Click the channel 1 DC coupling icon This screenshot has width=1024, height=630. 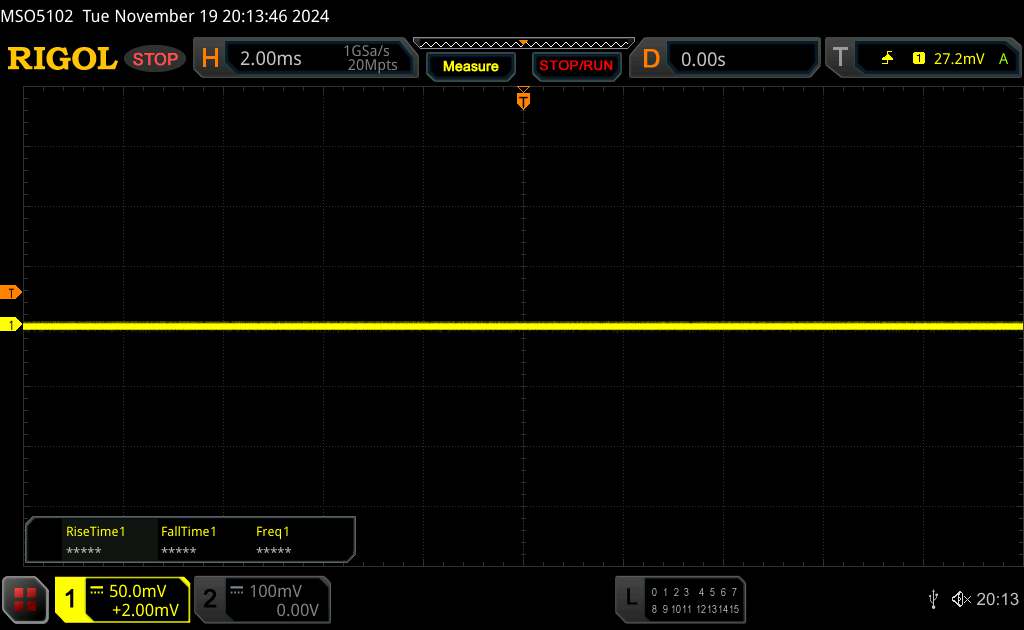click(97, 590)
